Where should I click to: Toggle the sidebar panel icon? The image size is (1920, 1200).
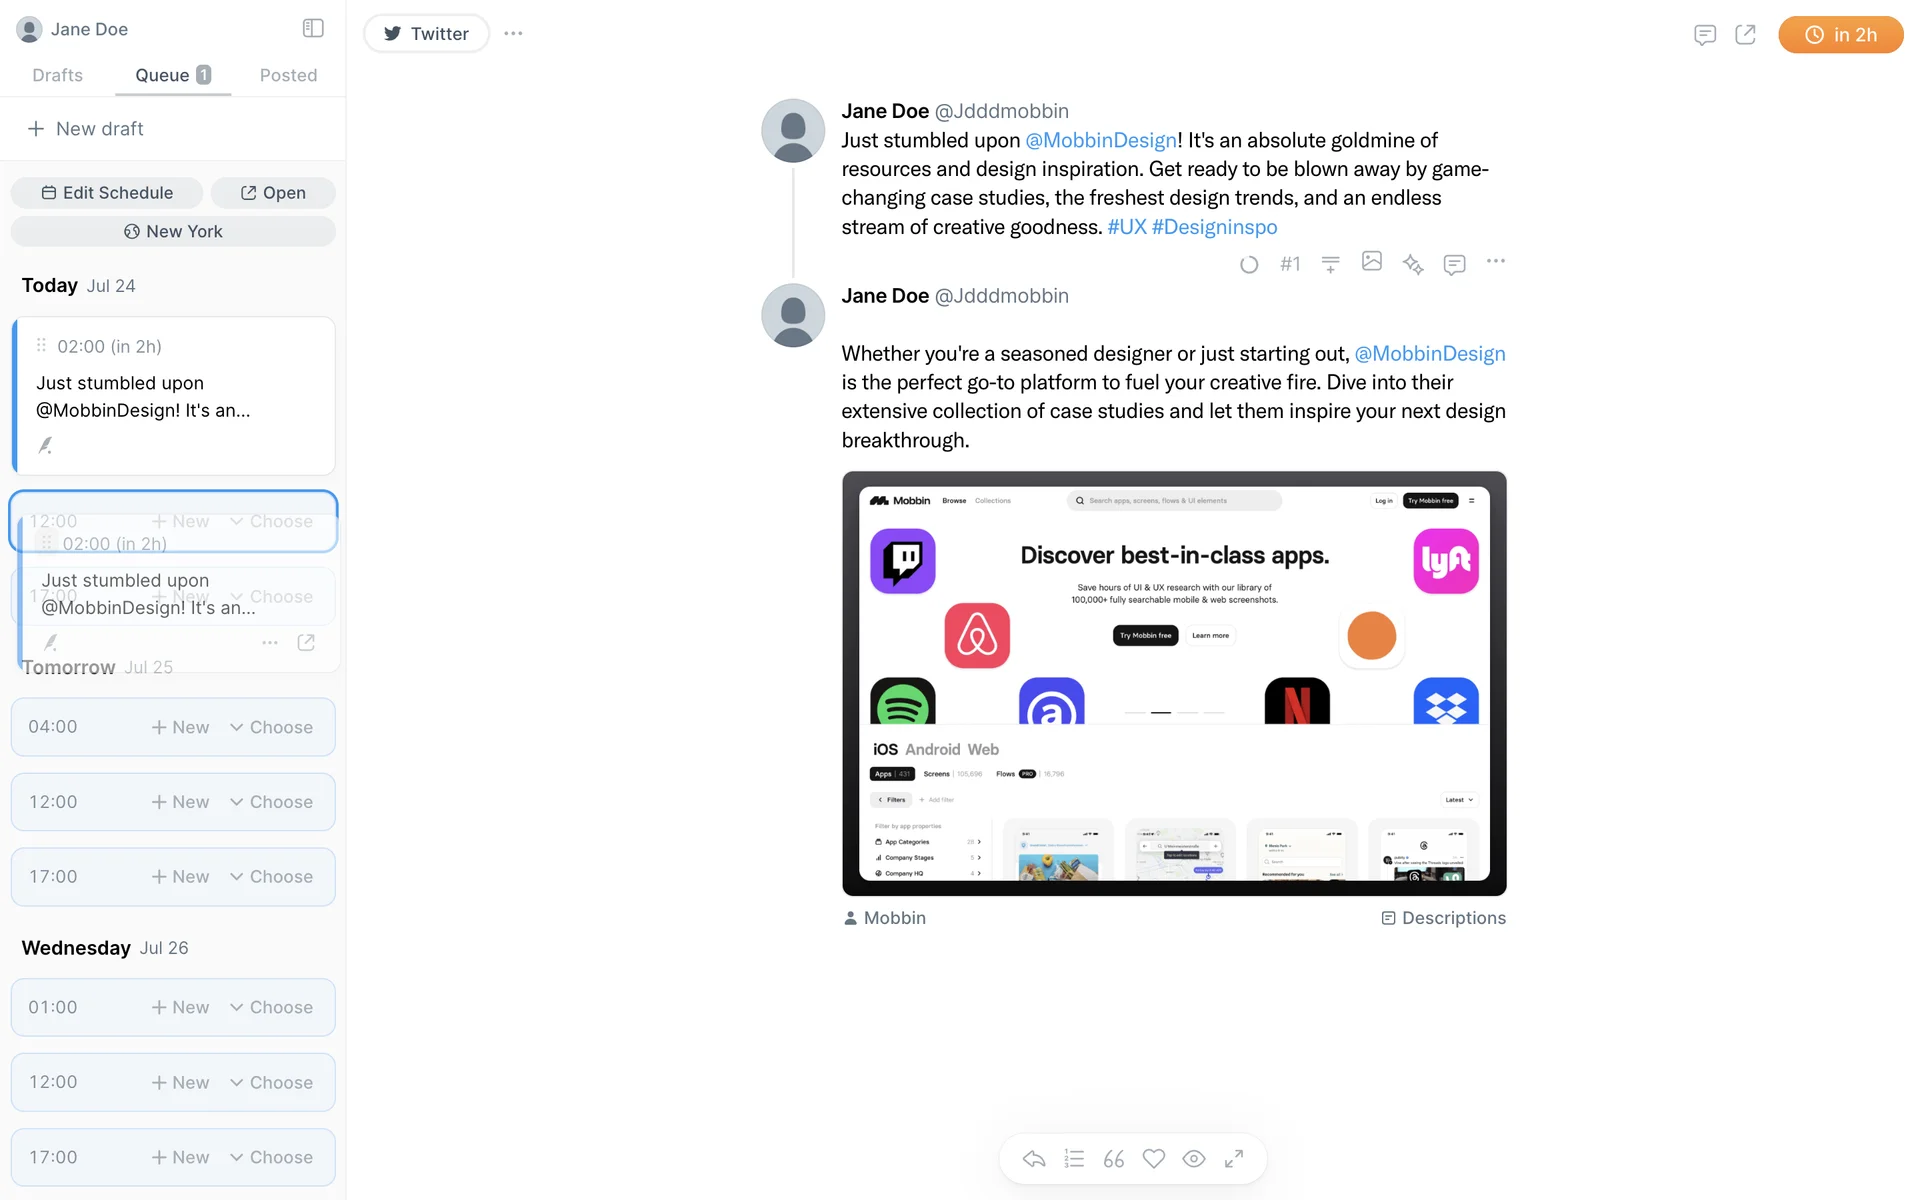click(313, 29)
